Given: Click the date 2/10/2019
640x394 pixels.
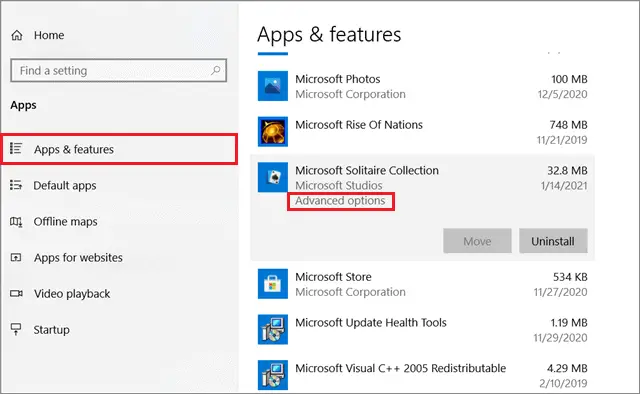Looking at the screenshot, I should 563,383.
